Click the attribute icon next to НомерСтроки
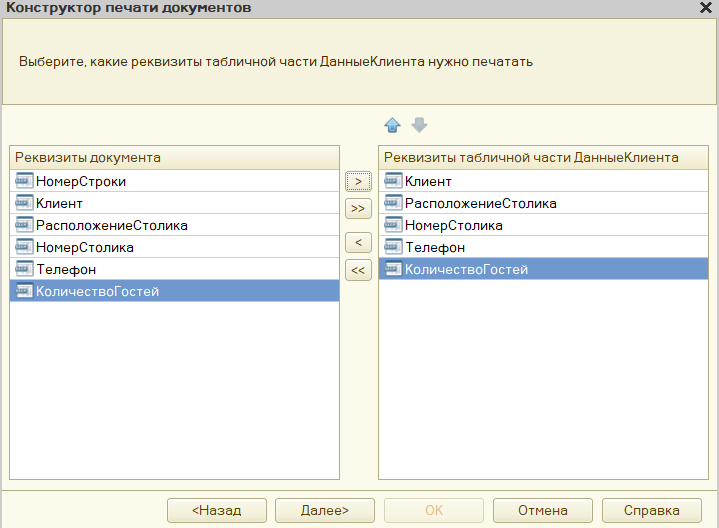Screen dimensions: 719x528 click(x=24, y=182)
